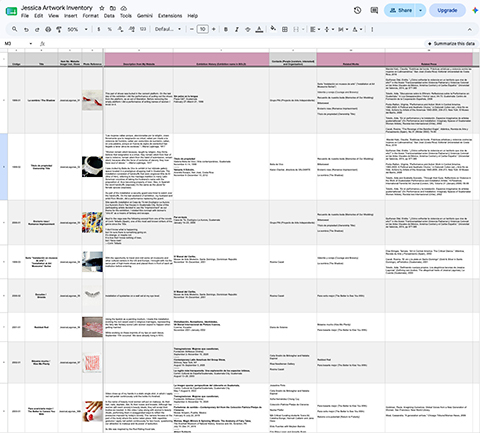The height and width of the screenshot is (433, 480).
Task: Select the paint format tool
Action: [x=59, y=29]
